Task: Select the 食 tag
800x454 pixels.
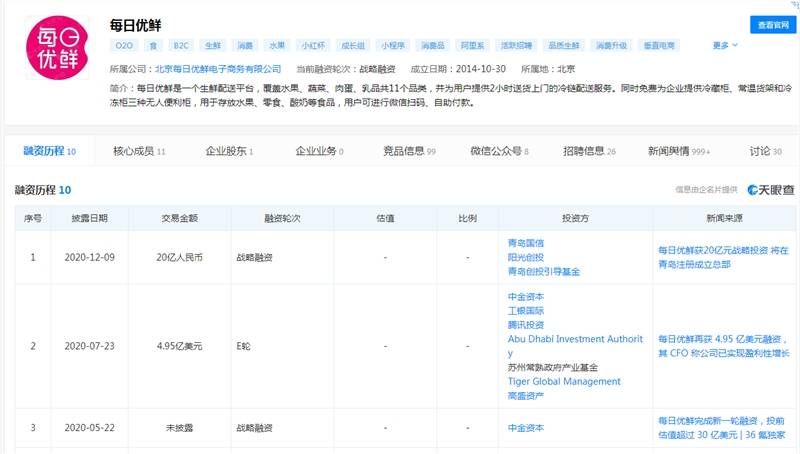Action: [153, 45]
